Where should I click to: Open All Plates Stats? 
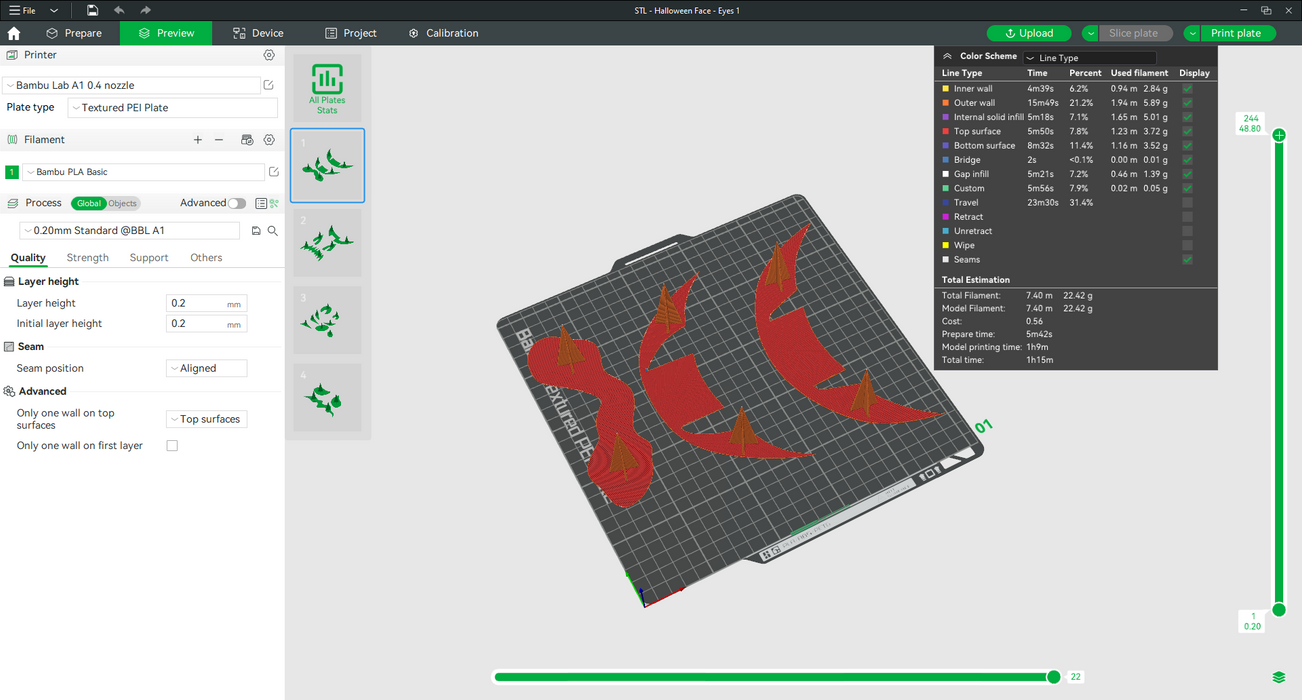(327, 88)
